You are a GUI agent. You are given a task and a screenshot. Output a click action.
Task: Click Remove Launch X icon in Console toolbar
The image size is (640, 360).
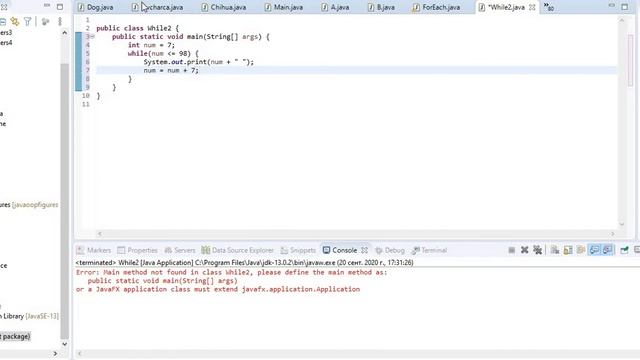[524, 250]
